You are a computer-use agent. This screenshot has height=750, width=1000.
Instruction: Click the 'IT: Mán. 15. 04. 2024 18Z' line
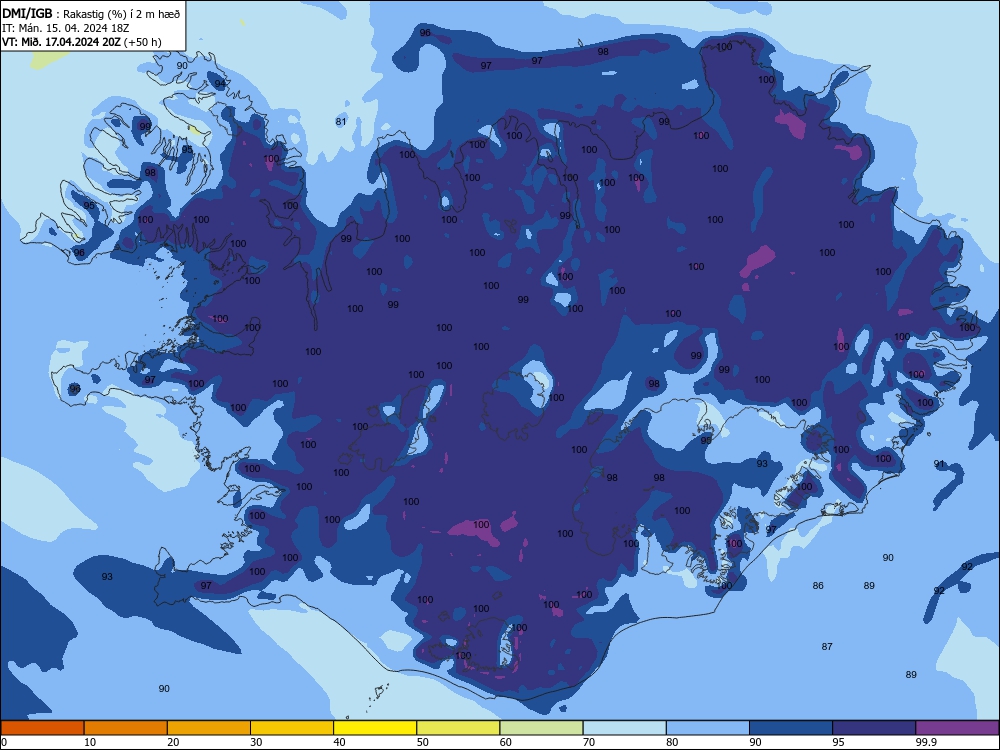tap(66, 28)
